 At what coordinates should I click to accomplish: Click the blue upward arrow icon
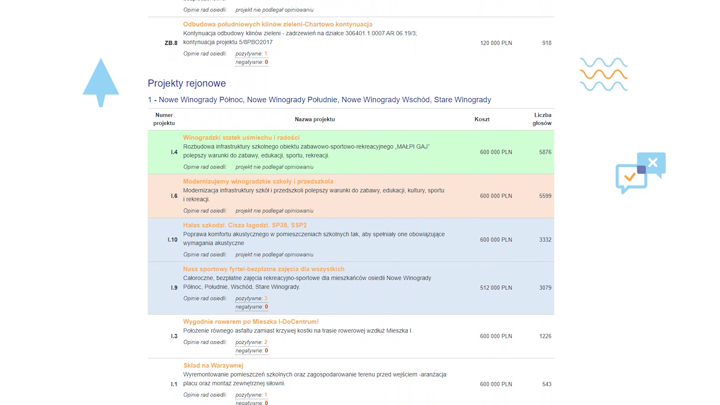tap(101, 81)
